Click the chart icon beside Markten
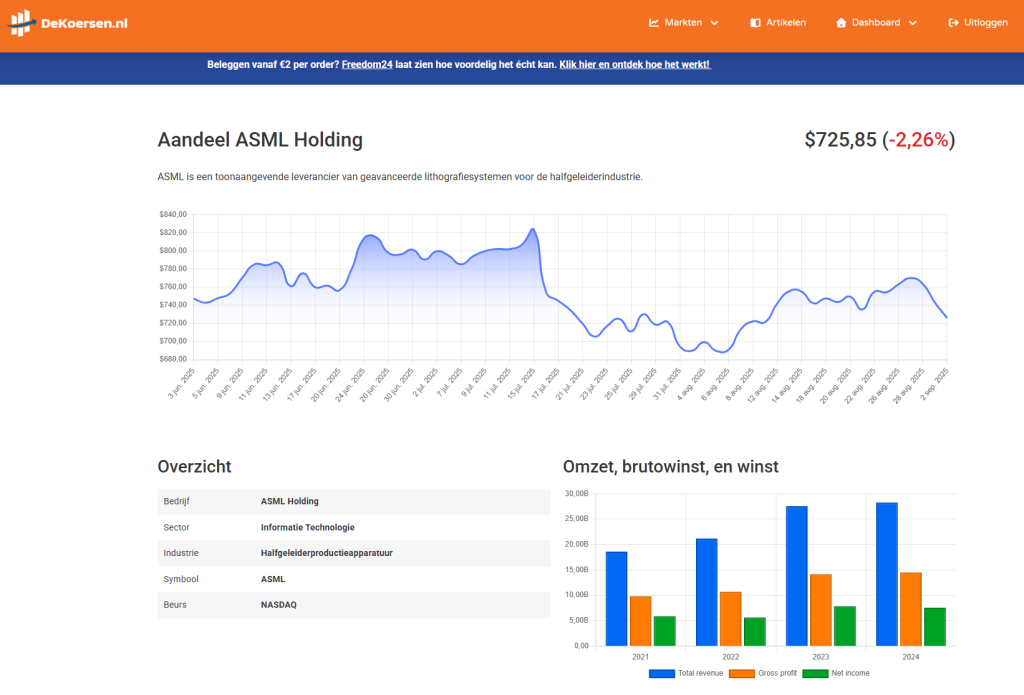1024x695 pixels. pos(654,23)
